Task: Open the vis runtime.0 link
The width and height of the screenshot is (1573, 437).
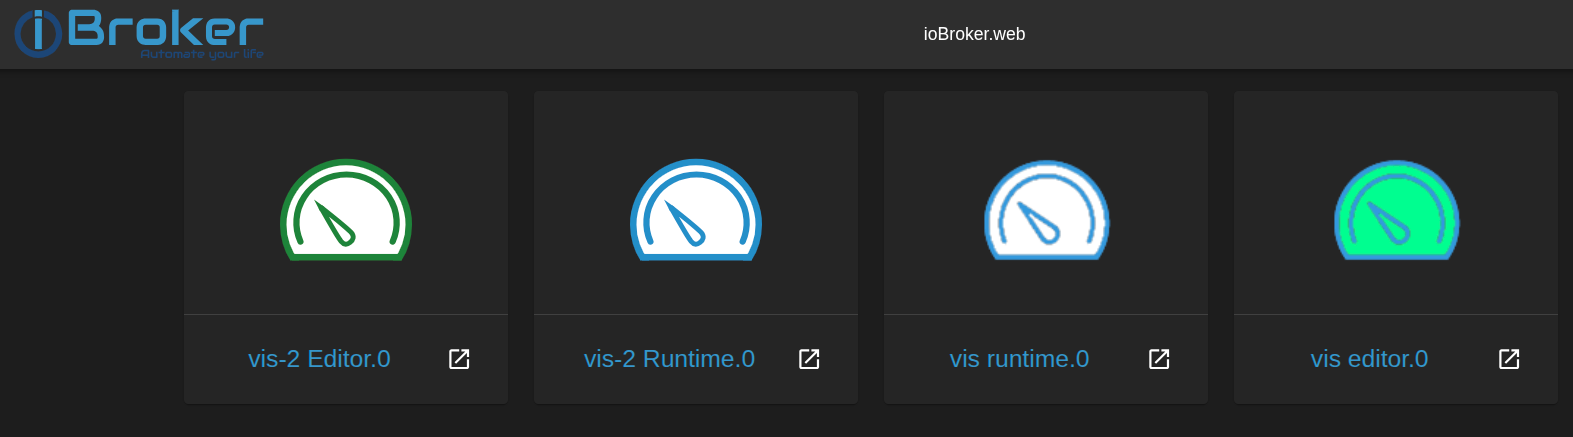Action: (x=1019, y=359)
